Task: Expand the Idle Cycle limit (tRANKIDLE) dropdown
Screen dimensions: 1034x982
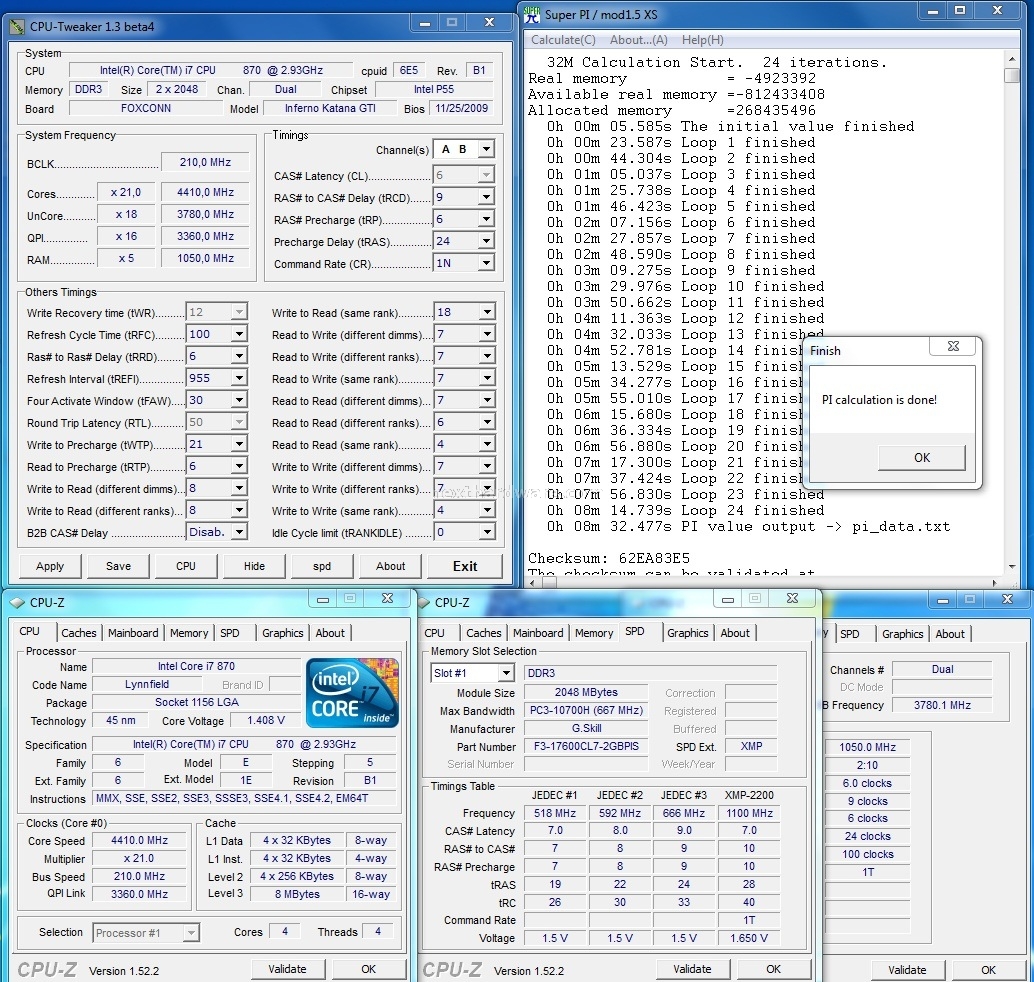Action: pyautogui.click(x=487, y=532)
